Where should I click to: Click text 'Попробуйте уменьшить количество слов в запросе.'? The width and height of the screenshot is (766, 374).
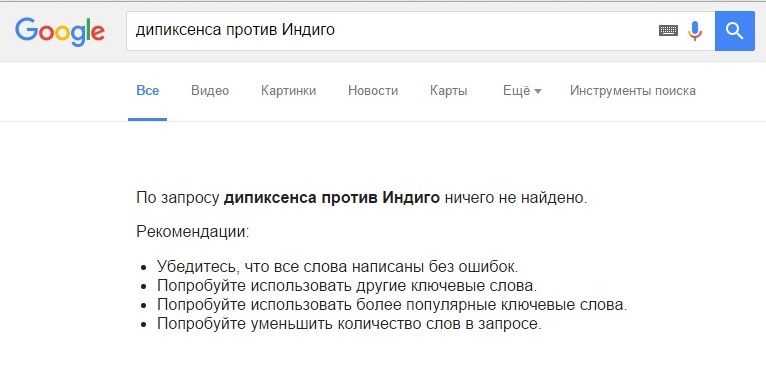349,324
